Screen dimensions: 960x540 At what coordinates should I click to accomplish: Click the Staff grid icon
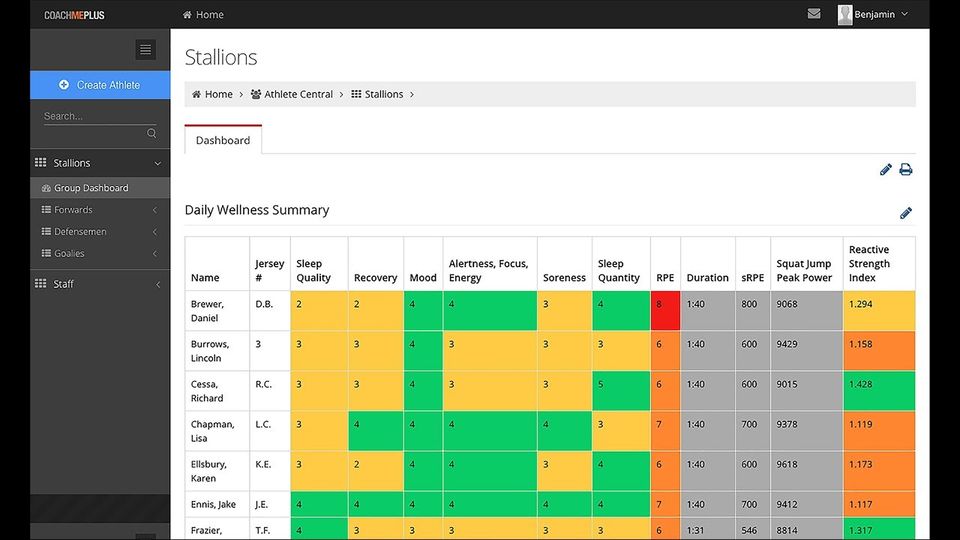coord(40,283)
